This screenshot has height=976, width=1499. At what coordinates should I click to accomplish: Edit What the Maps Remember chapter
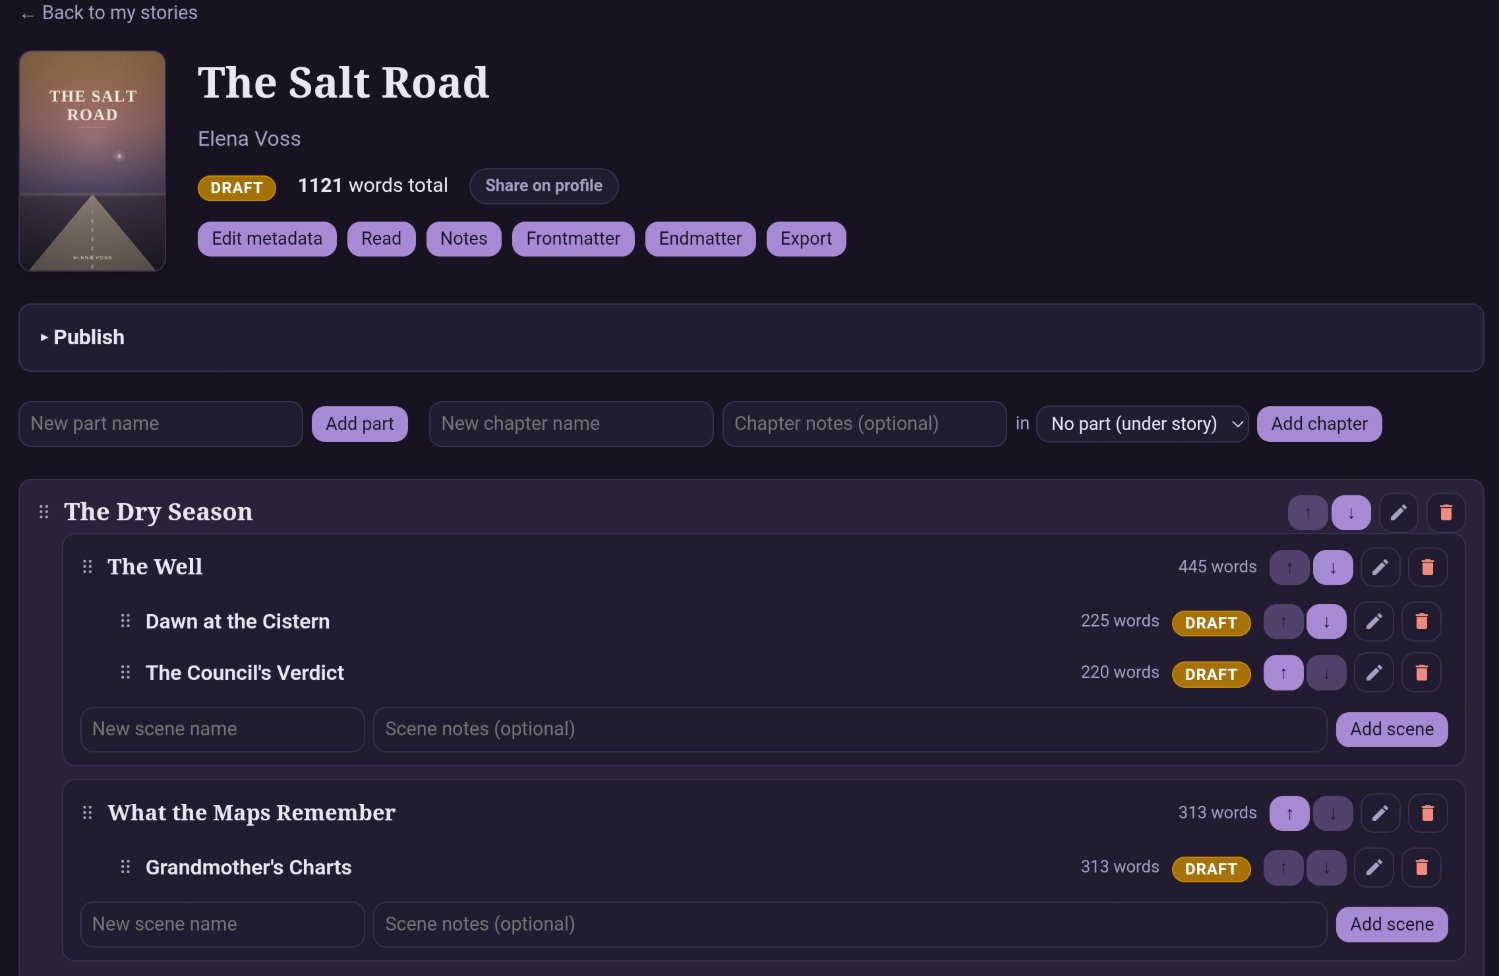(x=1379, y=813)
